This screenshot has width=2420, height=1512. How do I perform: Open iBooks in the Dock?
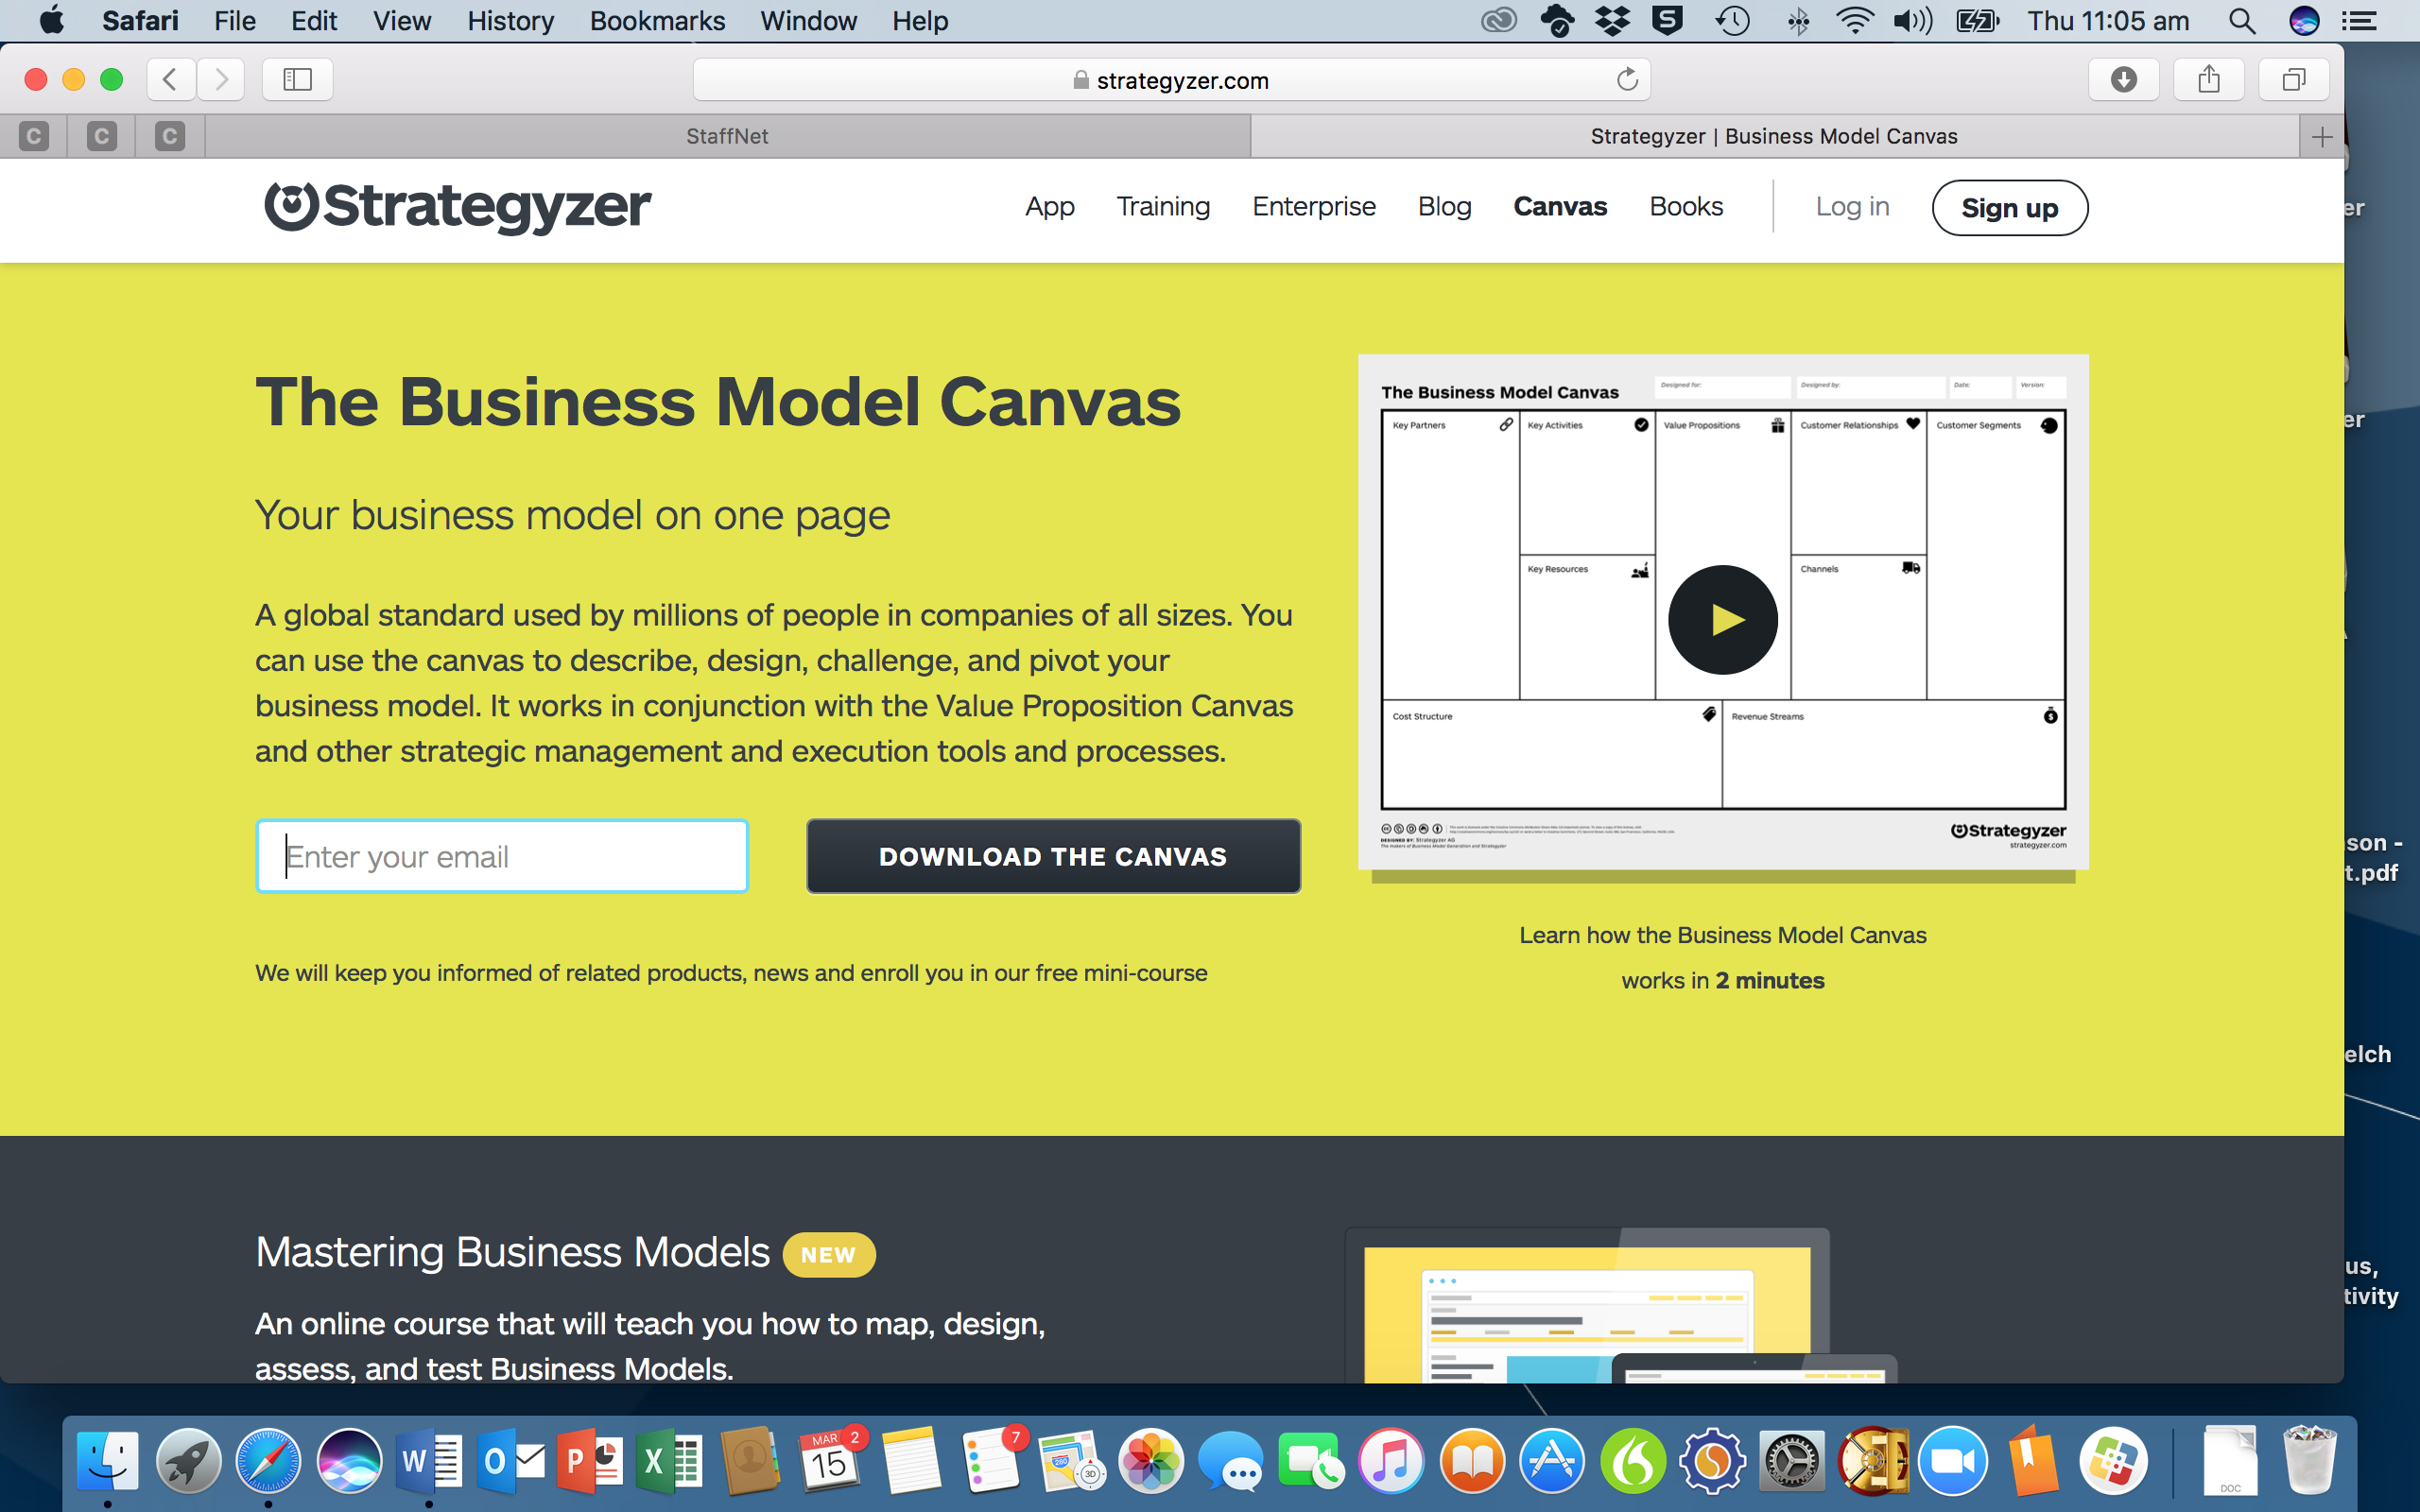click(x=1472, y=1460)
